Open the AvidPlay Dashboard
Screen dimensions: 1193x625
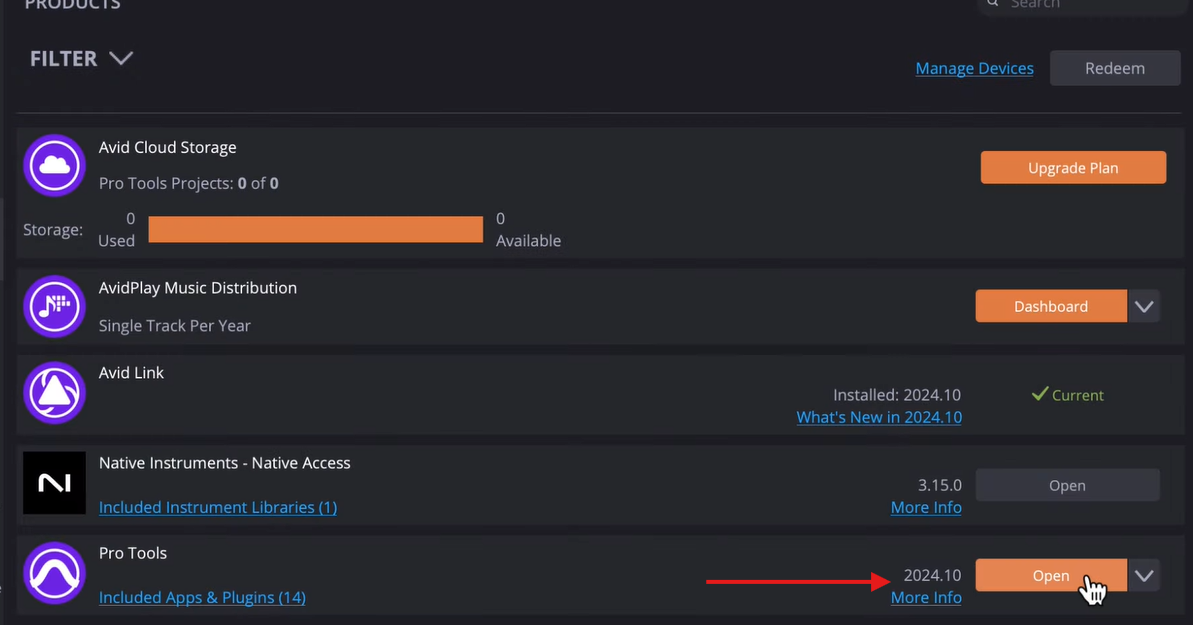tap(1050, 306)
